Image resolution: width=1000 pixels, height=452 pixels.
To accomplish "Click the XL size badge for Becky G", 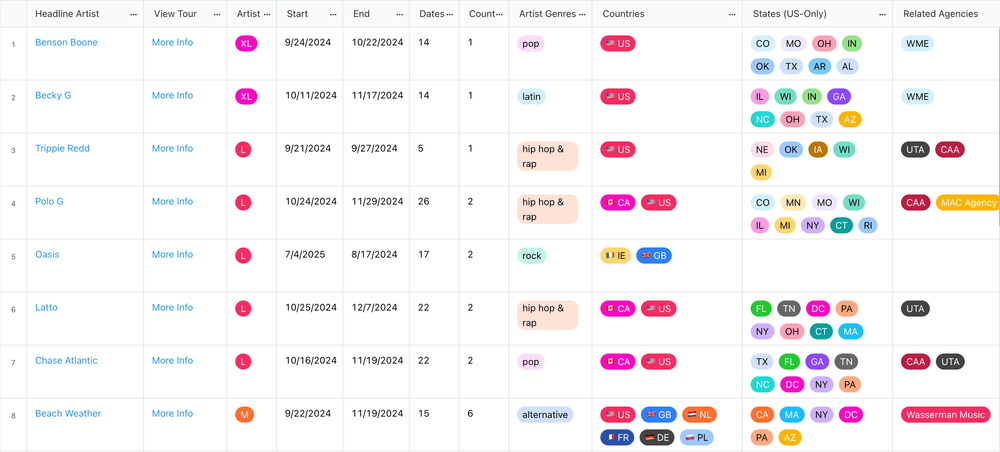I will [x=246, y=96].
